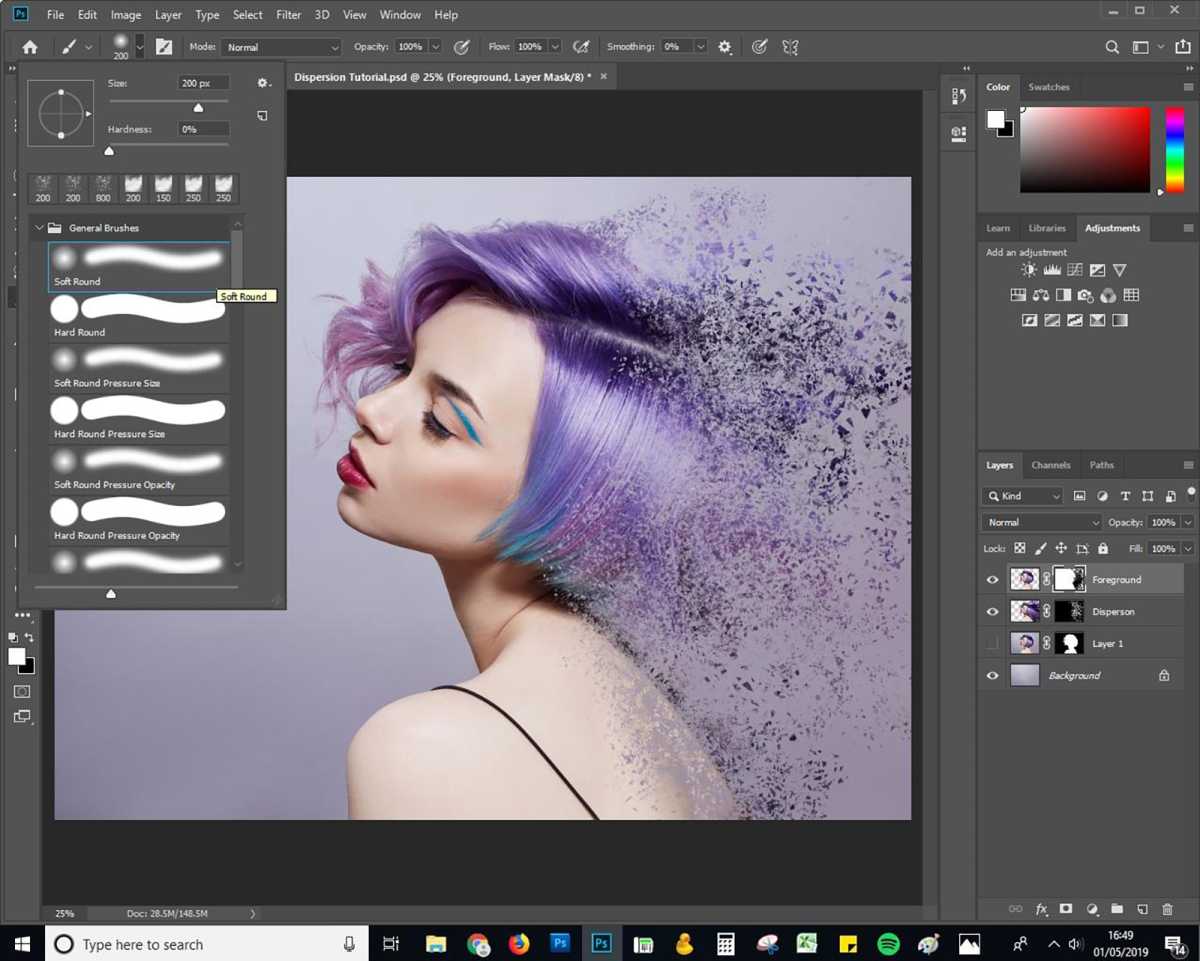1200x961 pixels.
Task: Switch to the Channels tab
Action: [1050, 464]
